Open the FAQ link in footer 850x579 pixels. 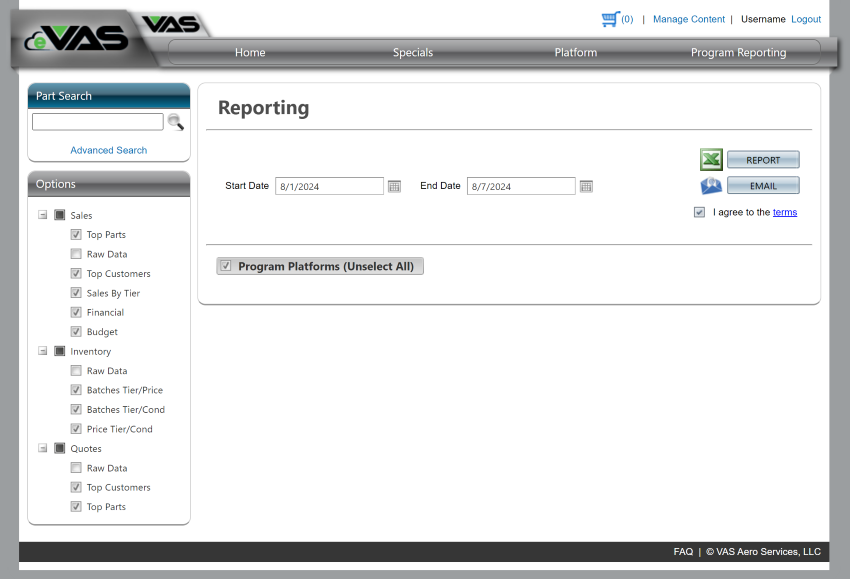pyautogui.click(x=683, y=551)
